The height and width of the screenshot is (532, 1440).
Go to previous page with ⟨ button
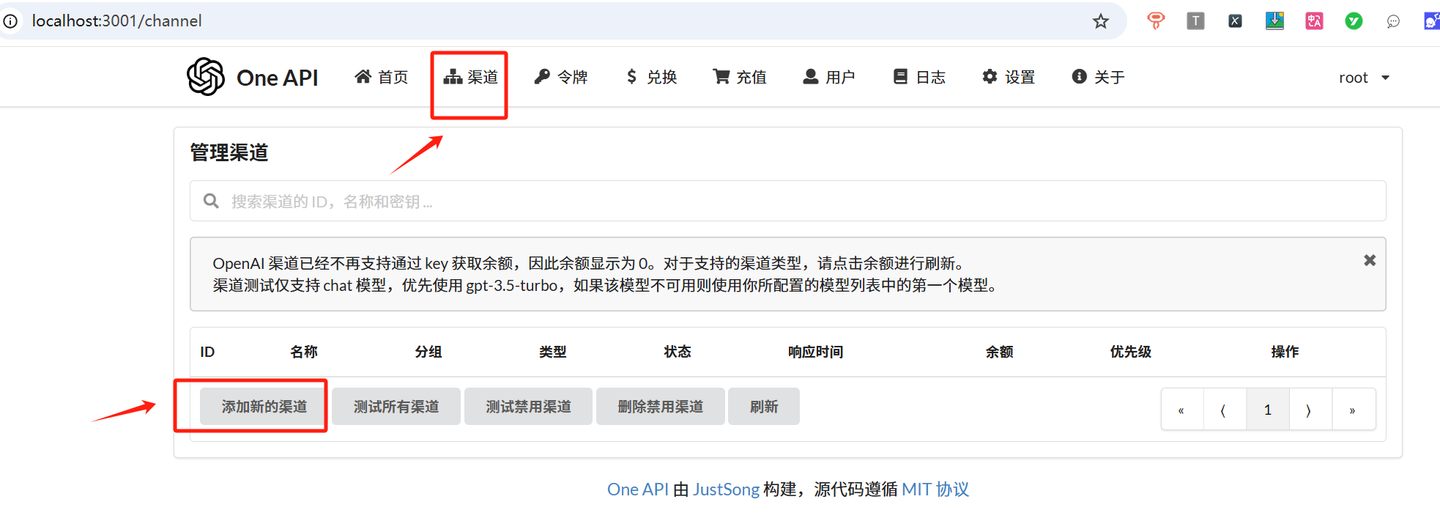[x=1224, y=410]
